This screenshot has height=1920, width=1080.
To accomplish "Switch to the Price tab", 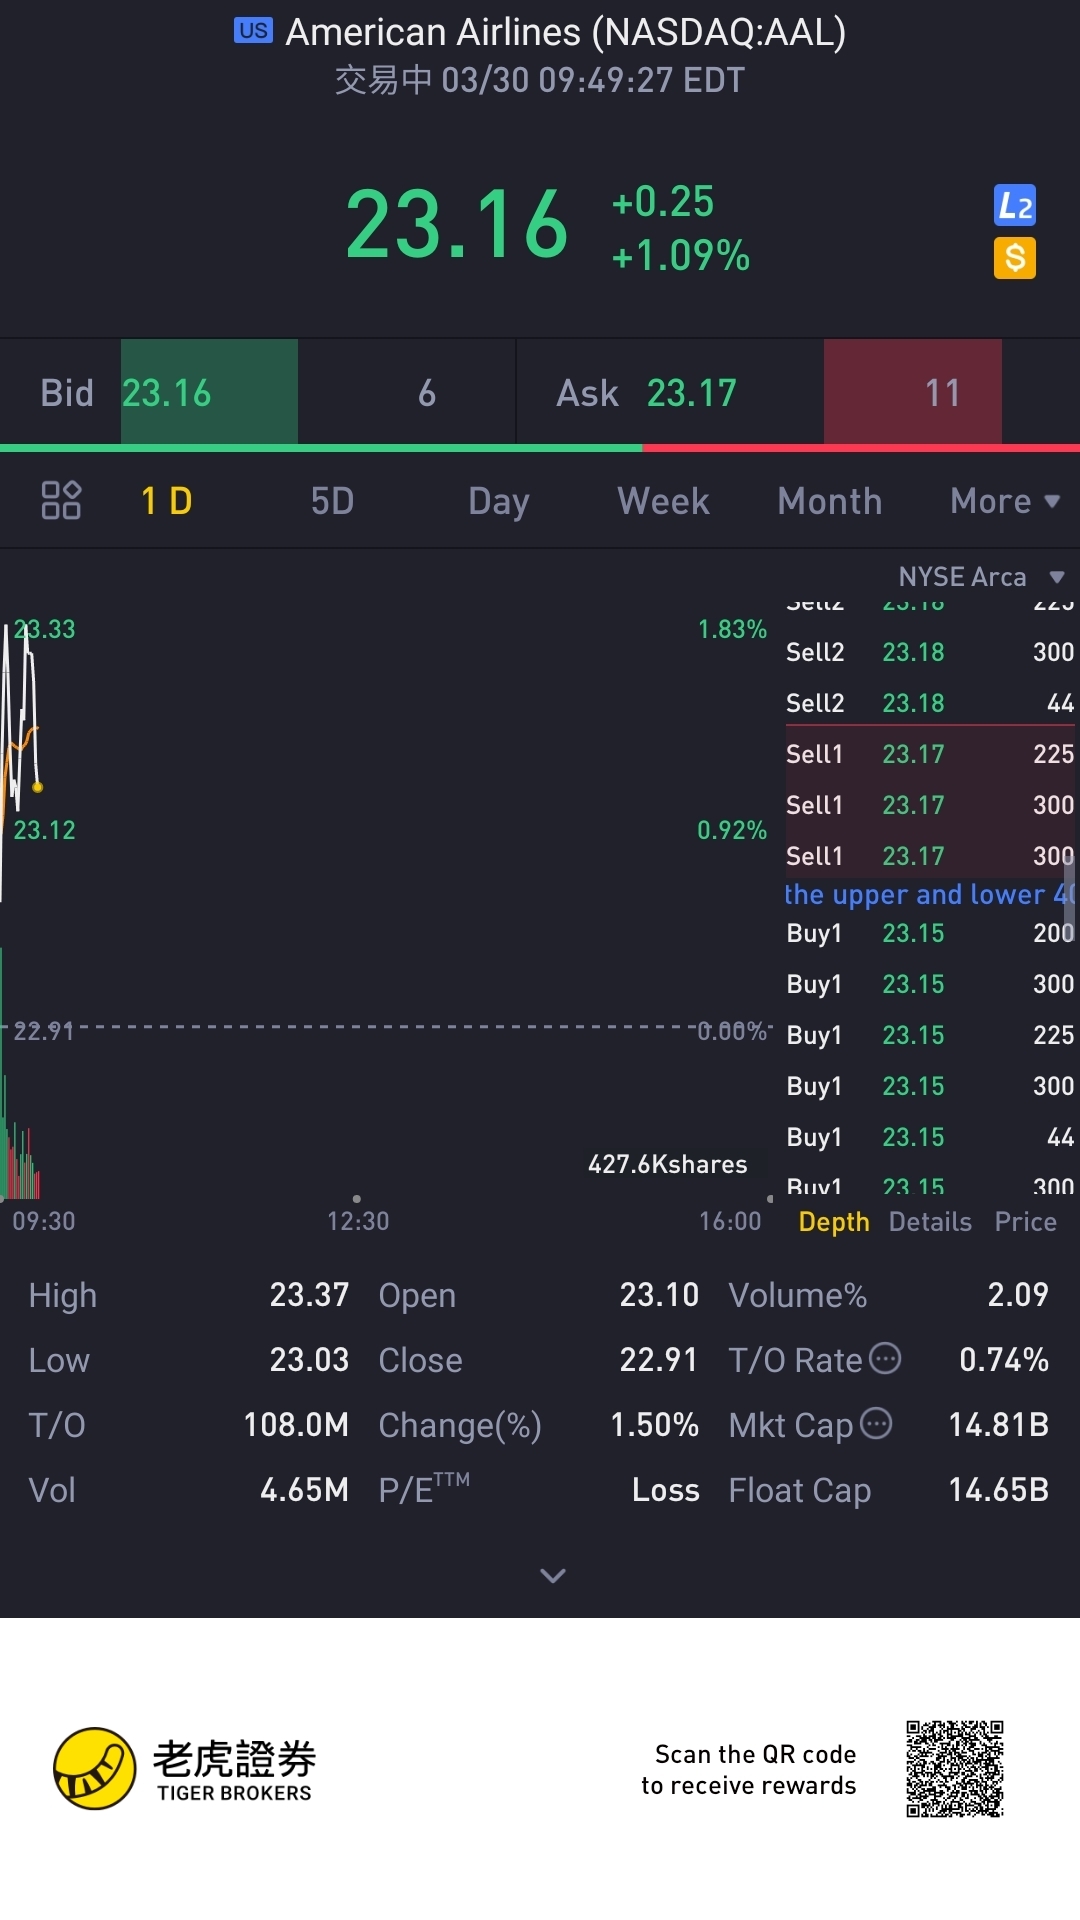I will click(1026, 1222).
